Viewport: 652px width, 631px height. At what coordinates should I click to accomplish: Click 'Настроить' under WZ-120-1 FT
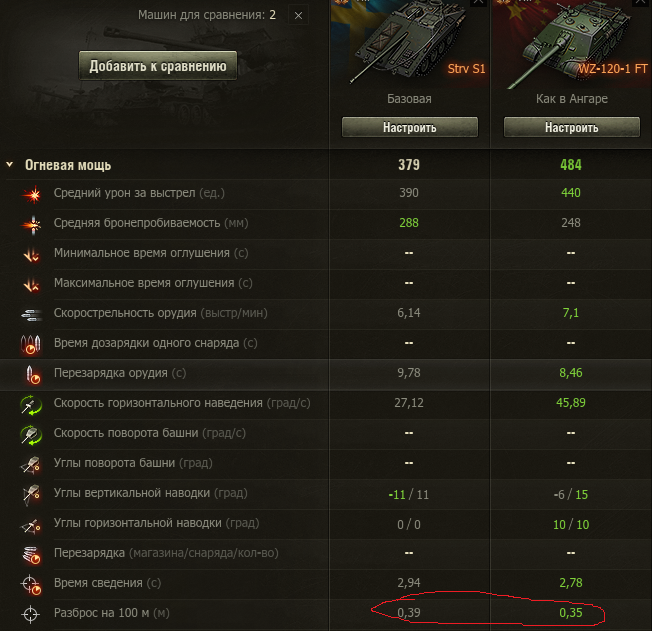571,128
